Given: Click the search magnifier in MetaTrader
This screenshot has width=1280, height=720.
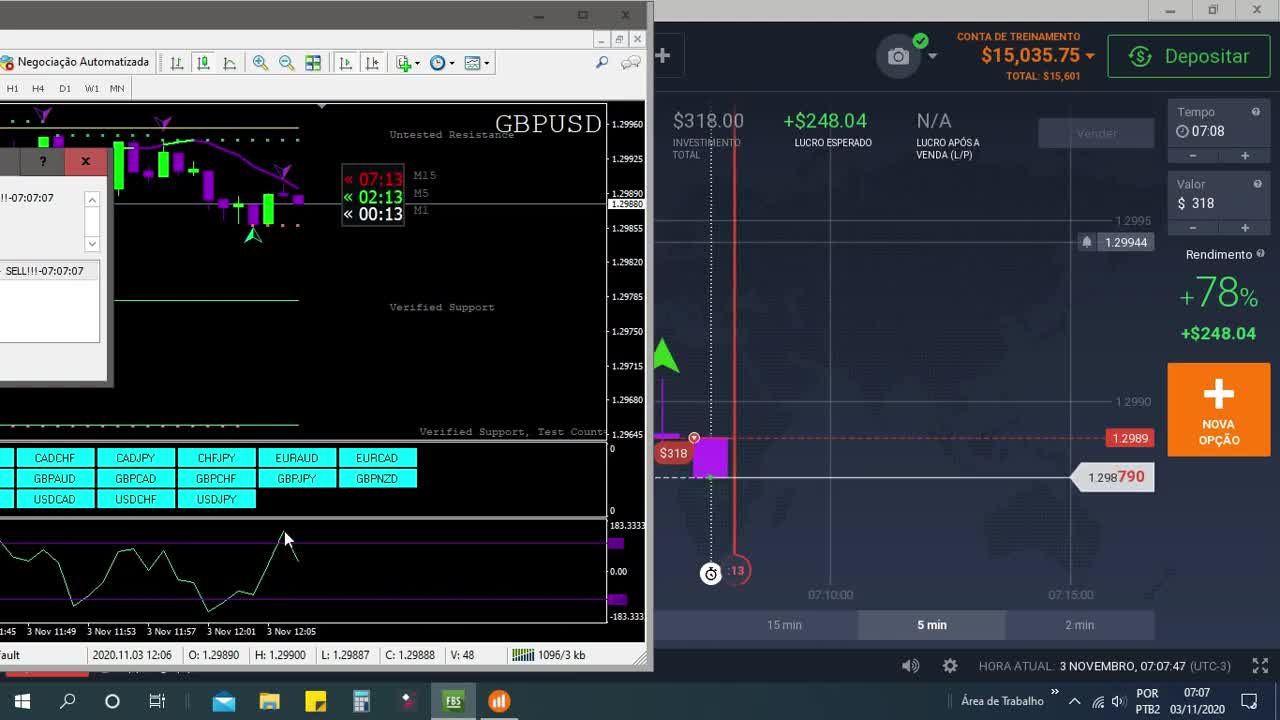Looking at the screenshot, I should (x=602, y=62).
